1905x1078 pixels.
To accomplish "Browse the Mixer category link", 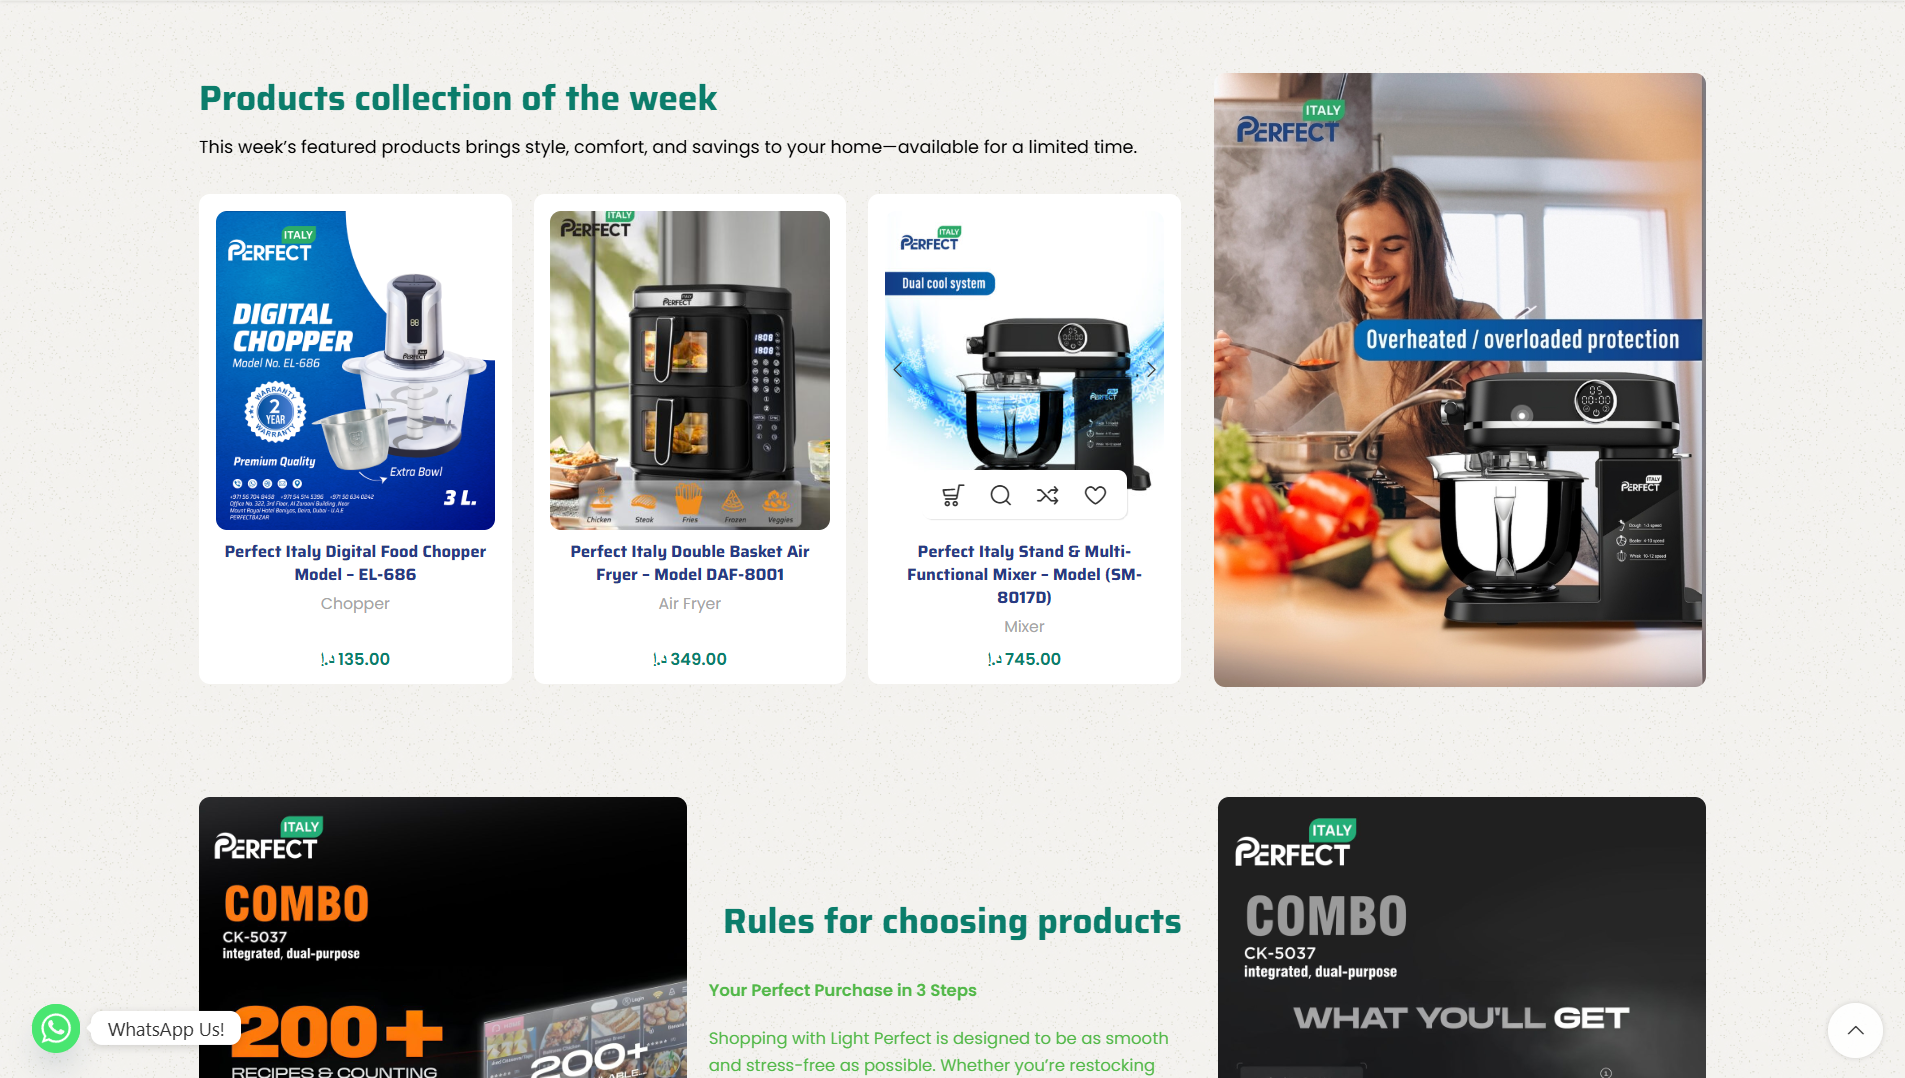I will pyautogui.click(x=1024, y=627).
